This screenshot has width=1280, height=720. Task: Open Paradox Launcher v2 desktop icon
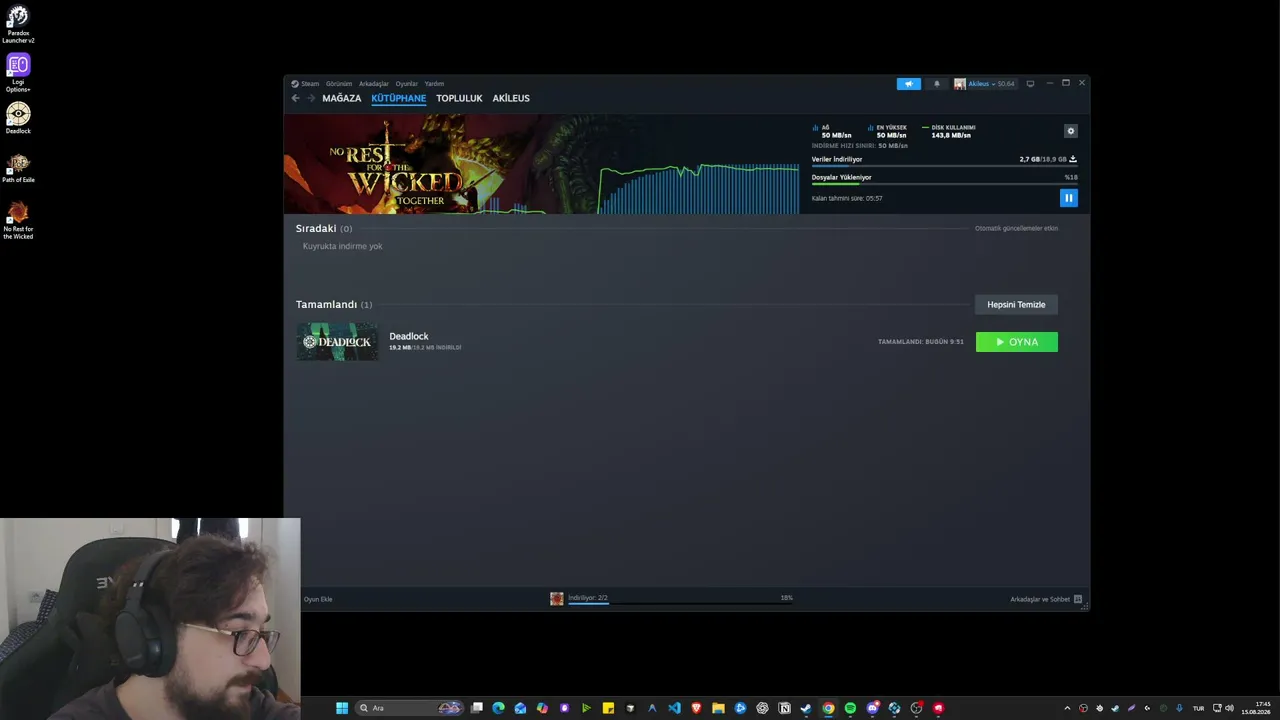(18, 25)
